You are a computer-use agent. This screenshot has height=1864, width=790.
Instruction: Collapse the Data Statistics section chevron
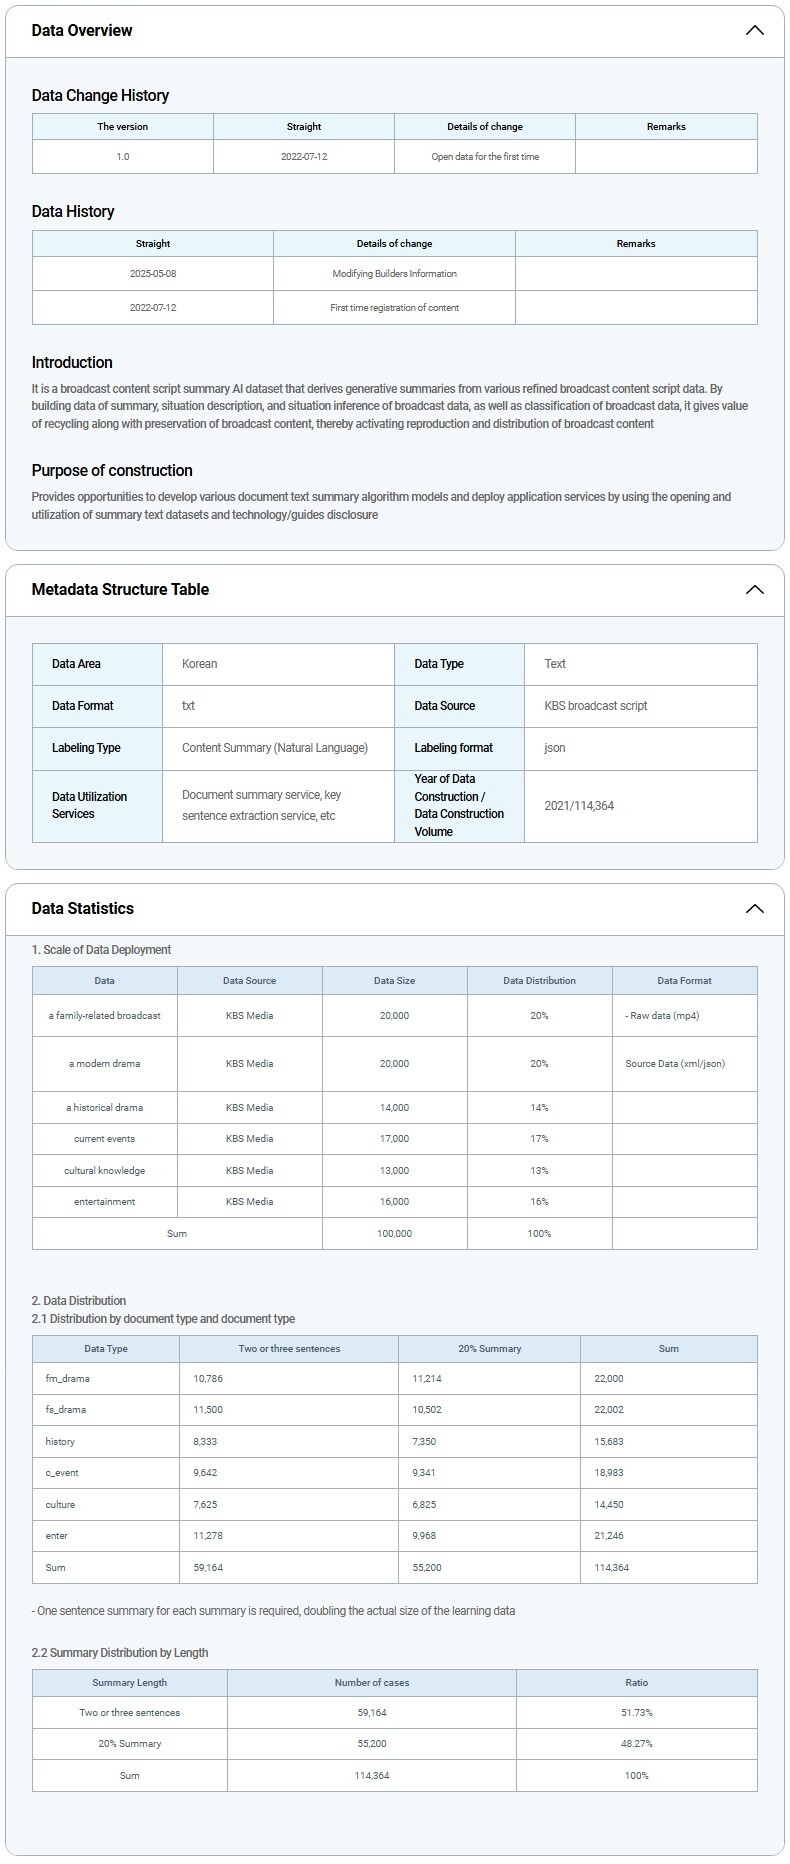754,908
